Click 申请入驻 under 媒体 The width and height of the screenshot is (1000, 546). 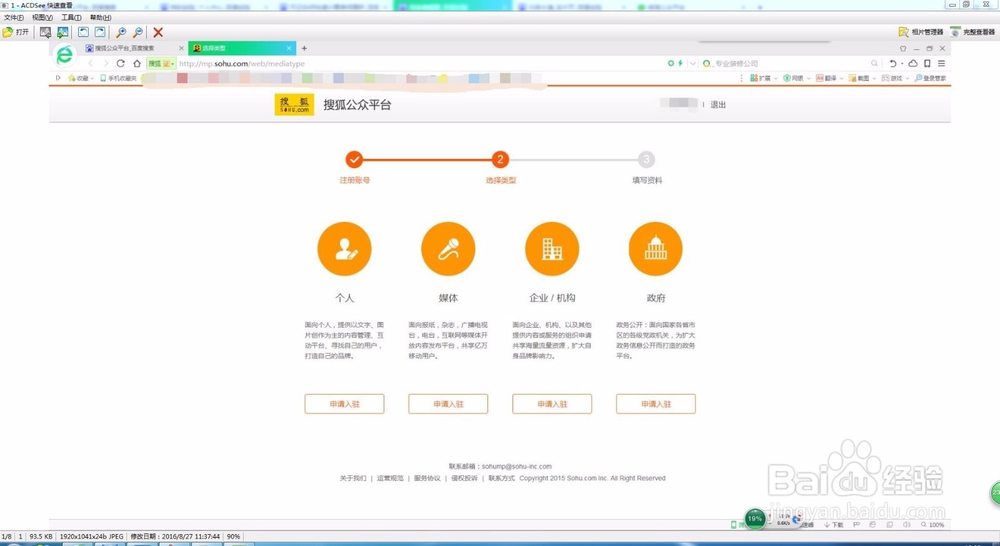click(448, 404)
